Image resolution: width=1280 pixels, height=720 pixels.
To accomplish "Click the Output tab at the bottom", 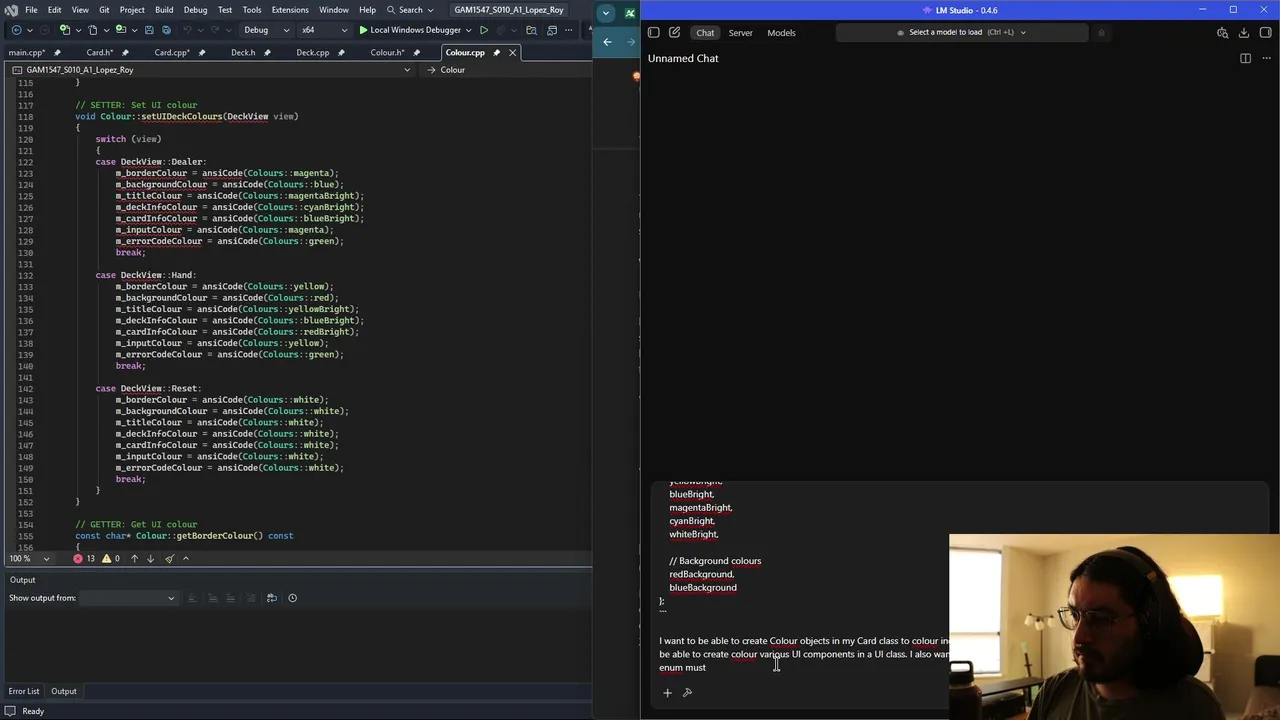I will (64, 691).
